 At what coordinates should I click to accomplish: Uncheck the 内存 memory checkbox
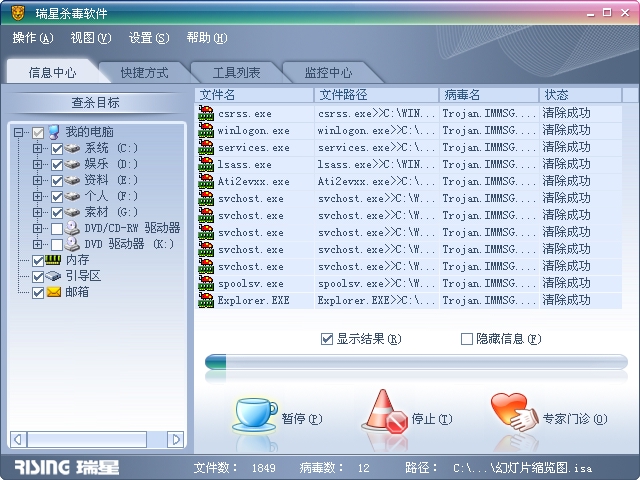38,261
